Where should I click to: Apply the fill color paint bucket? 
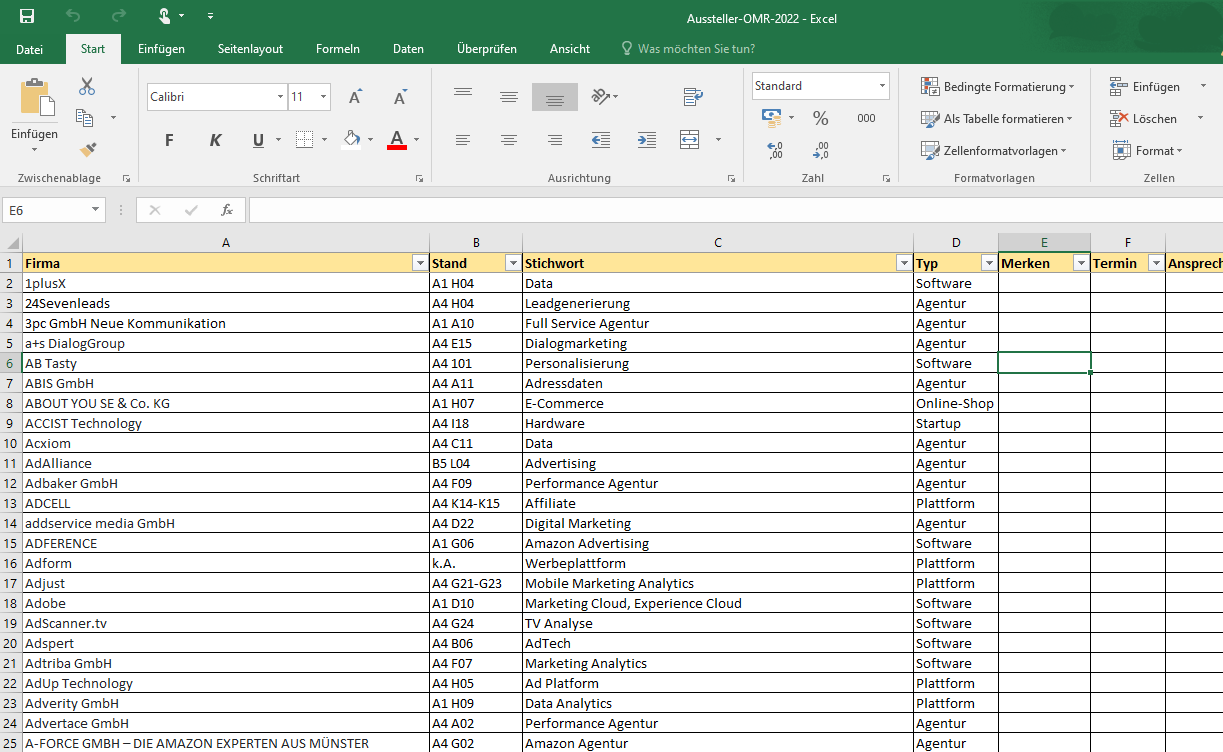point(351,139)
